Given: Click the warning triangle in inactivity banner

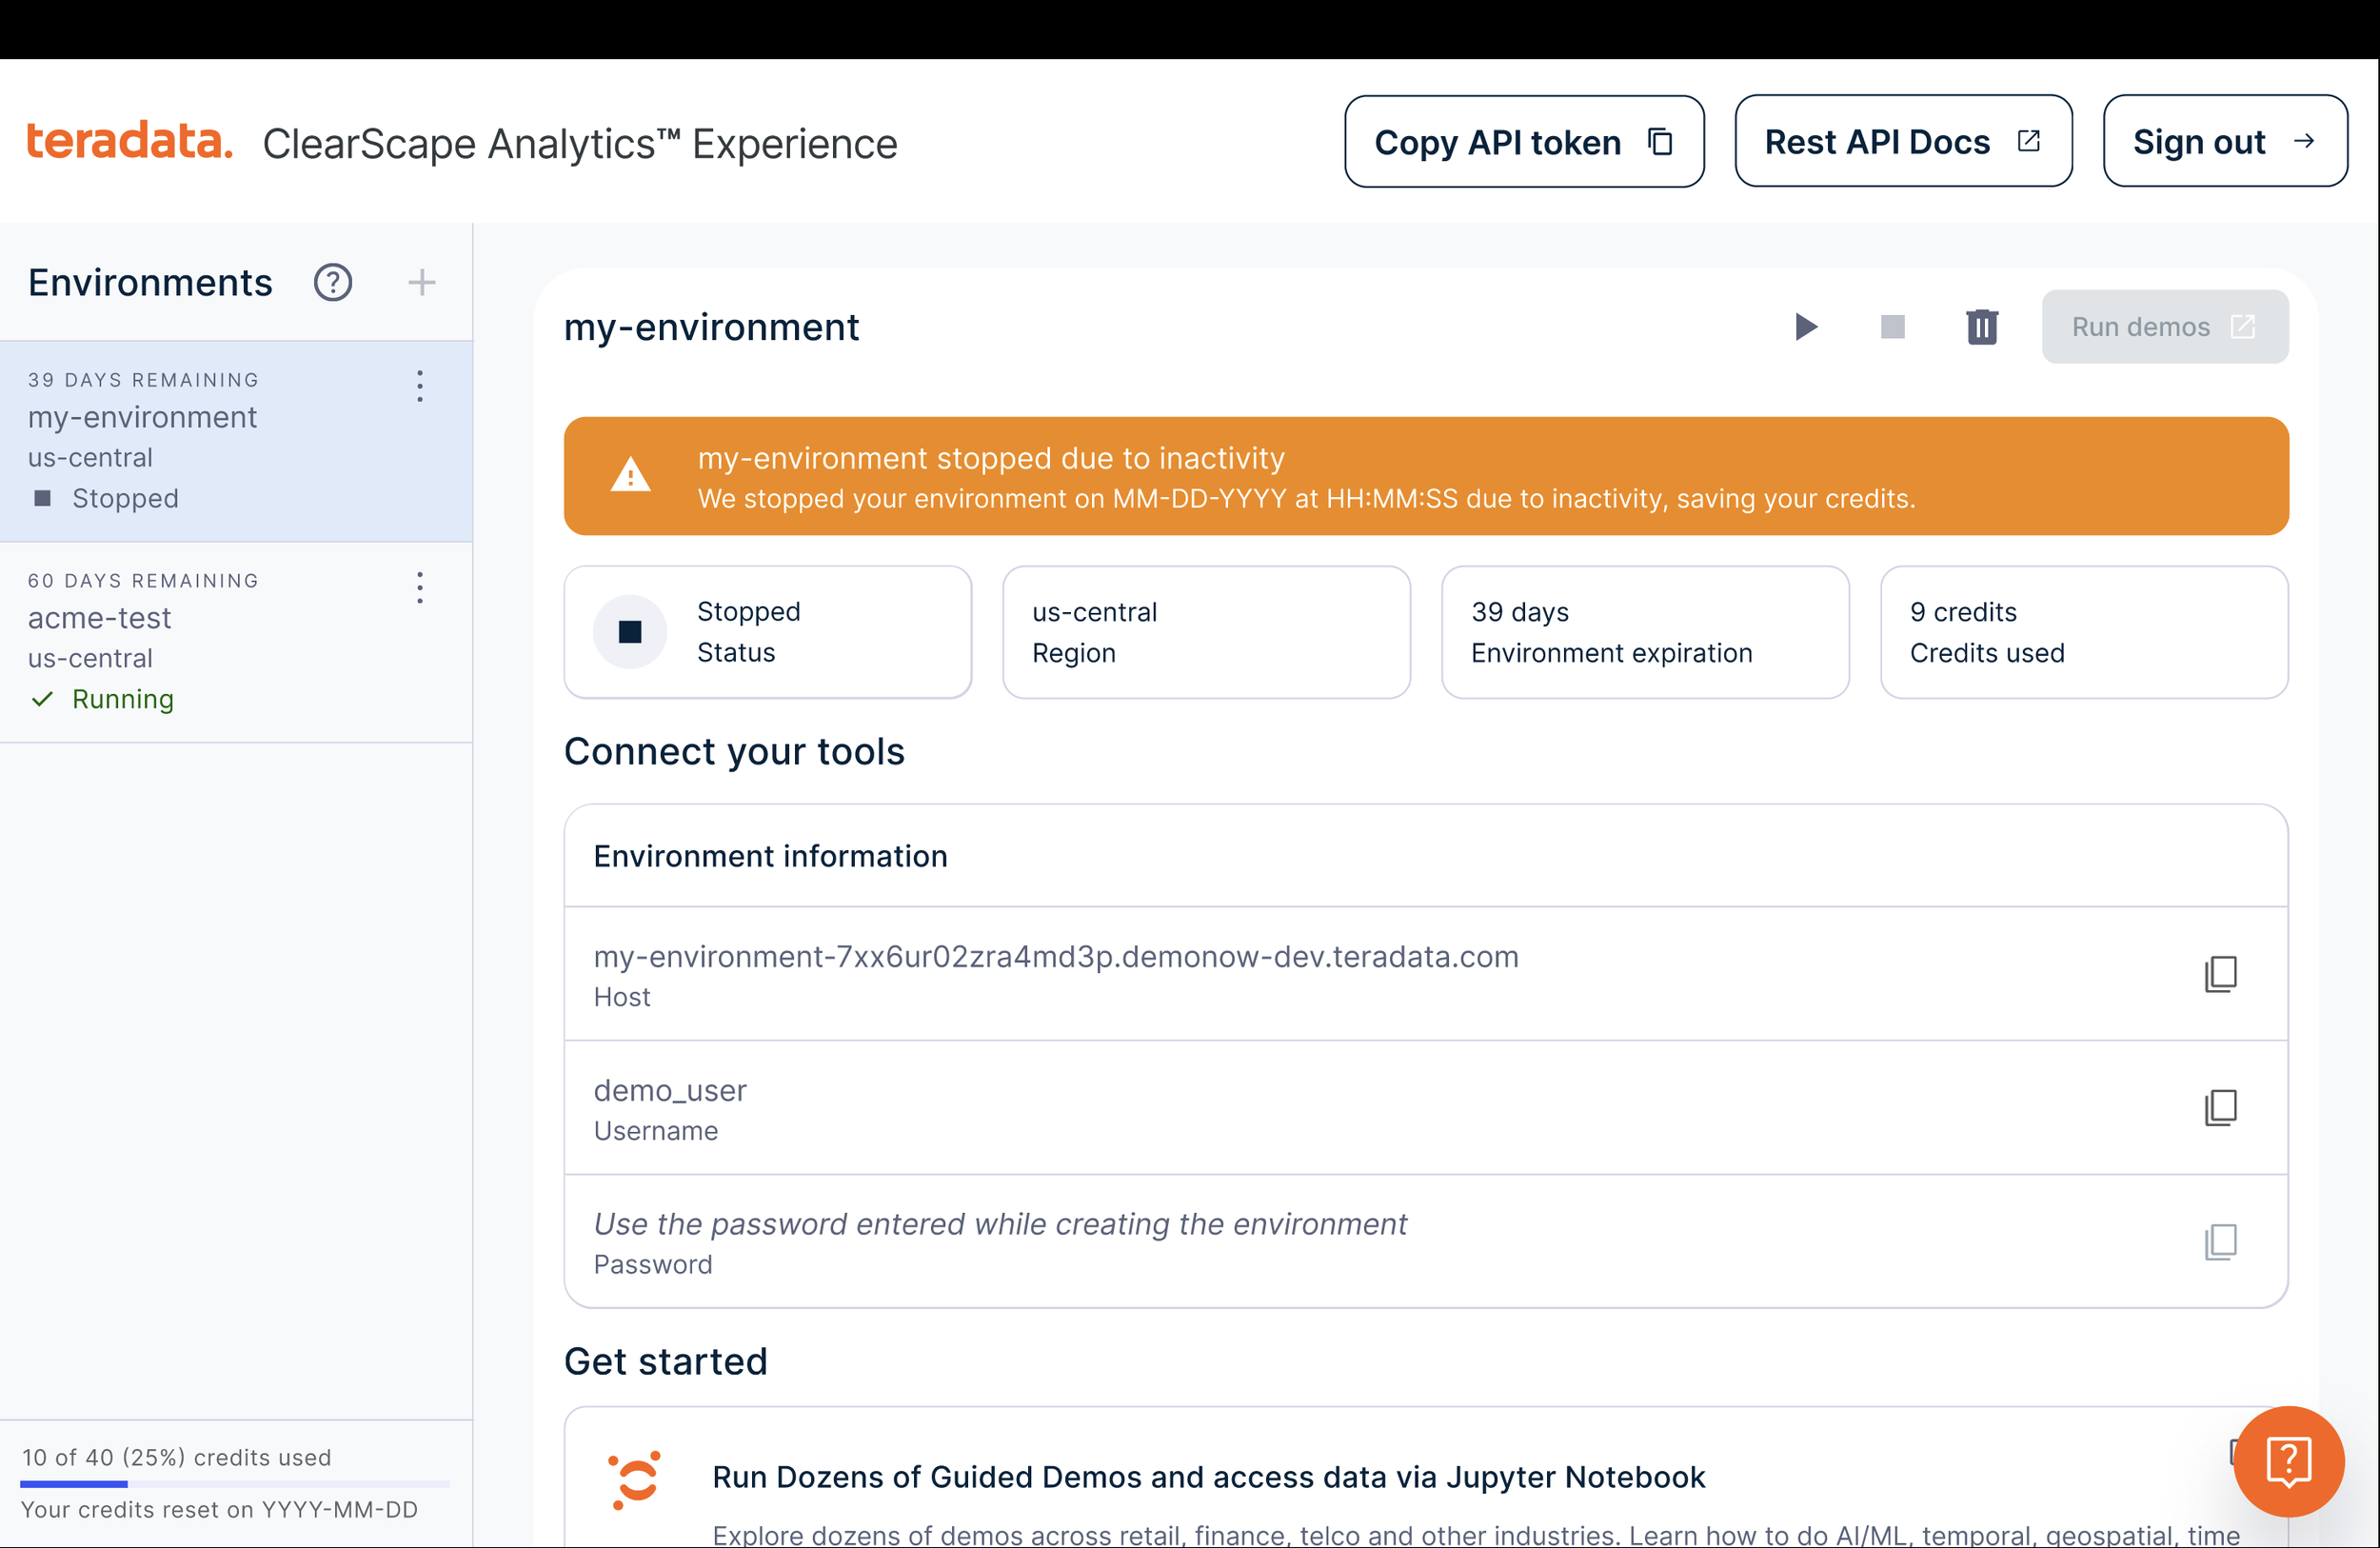Looking at the screenshot, I should pyautogui.click(x=631, y=475).
